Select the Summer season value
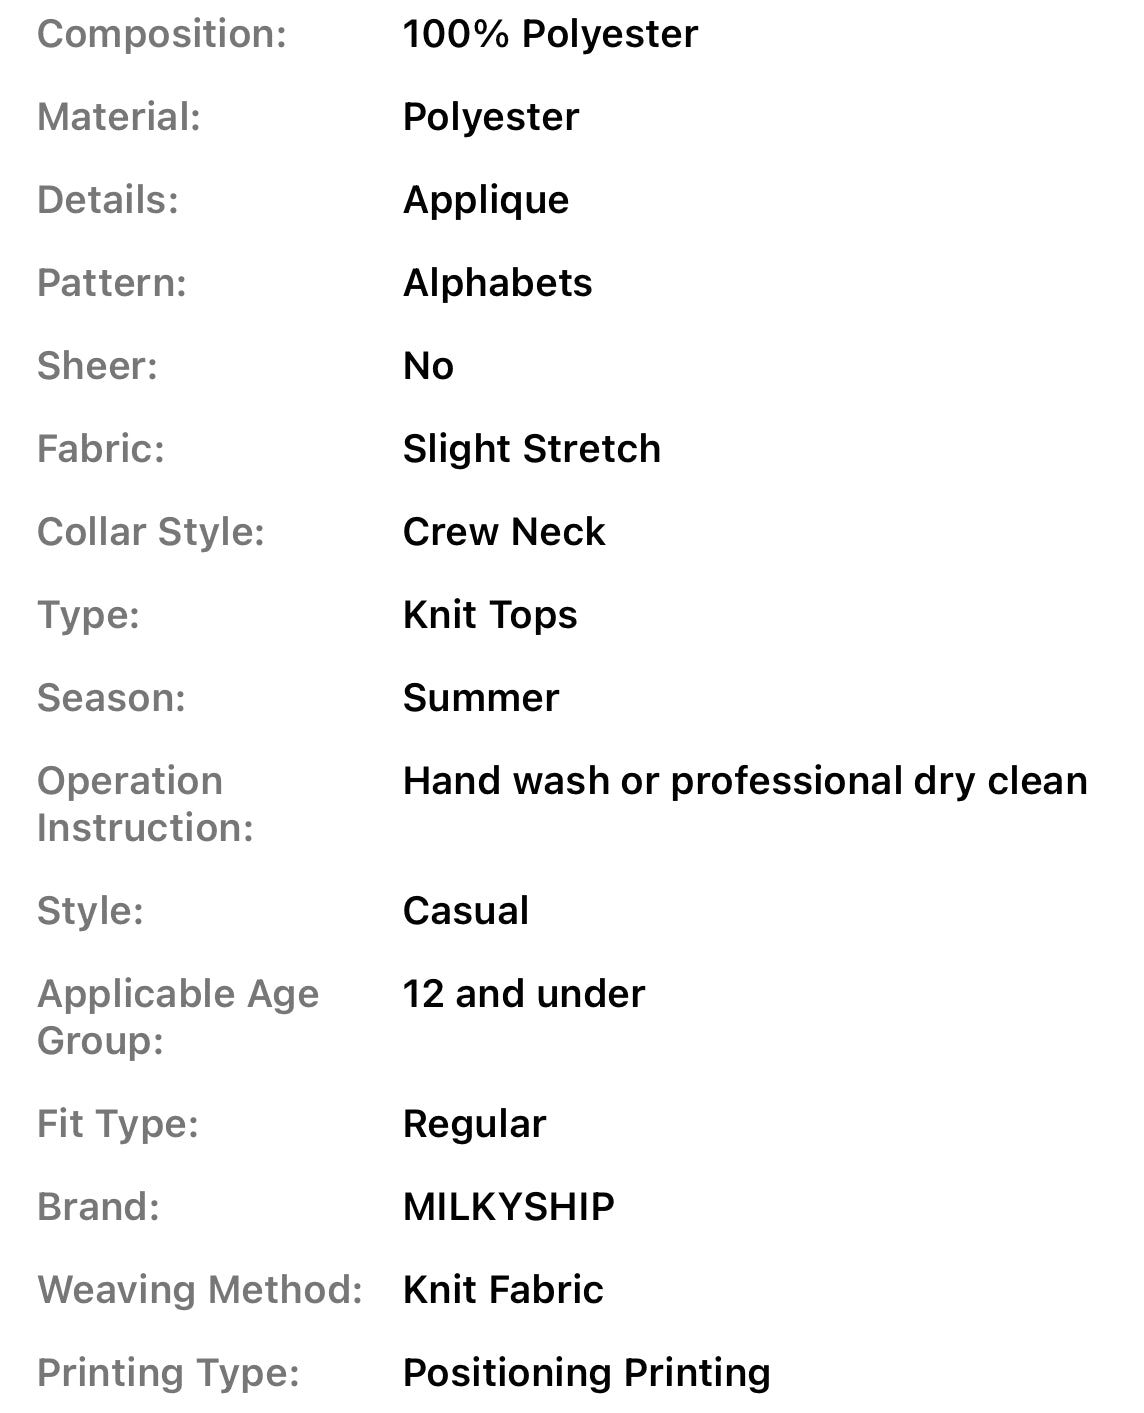Viewport: 1144px width, 1413px height. (x=481, y=698)
